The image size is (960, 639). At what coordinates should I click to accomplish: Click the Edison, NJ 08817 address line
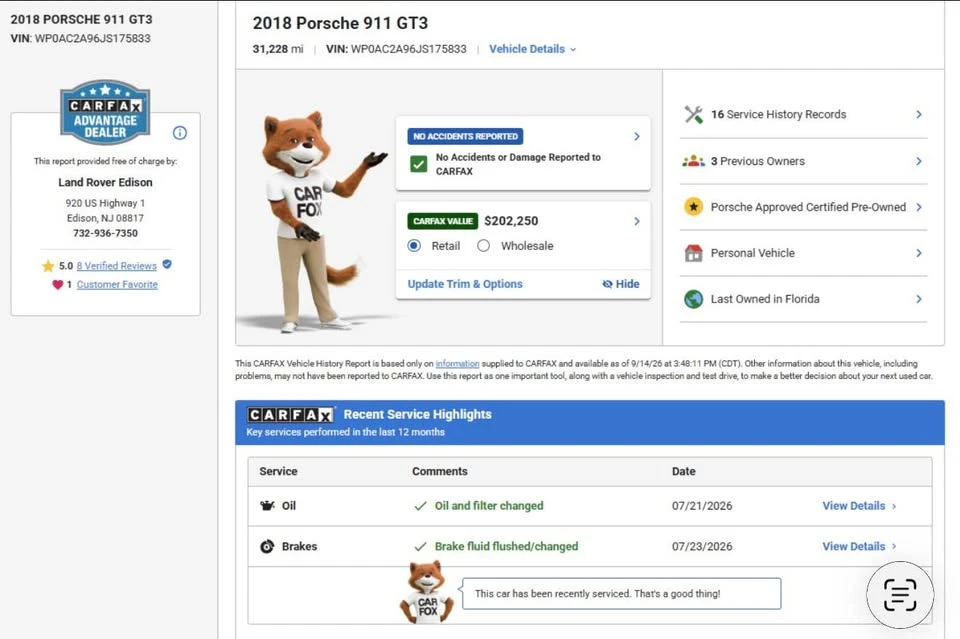(105, 218)
